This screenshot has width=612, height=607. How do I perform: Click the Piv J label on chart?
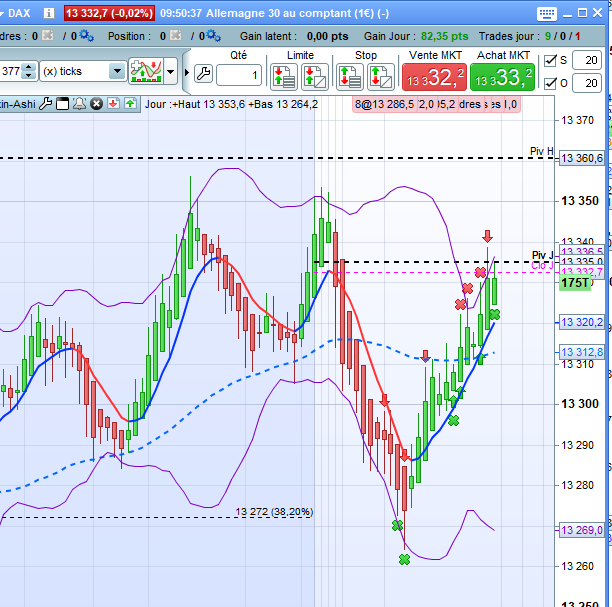click(543, 255)
